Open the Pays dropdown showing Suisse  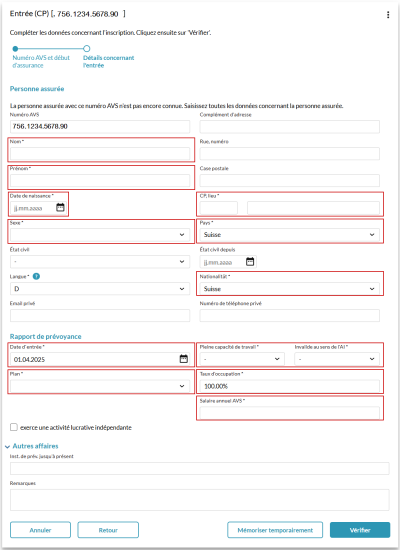coord(289,235)
